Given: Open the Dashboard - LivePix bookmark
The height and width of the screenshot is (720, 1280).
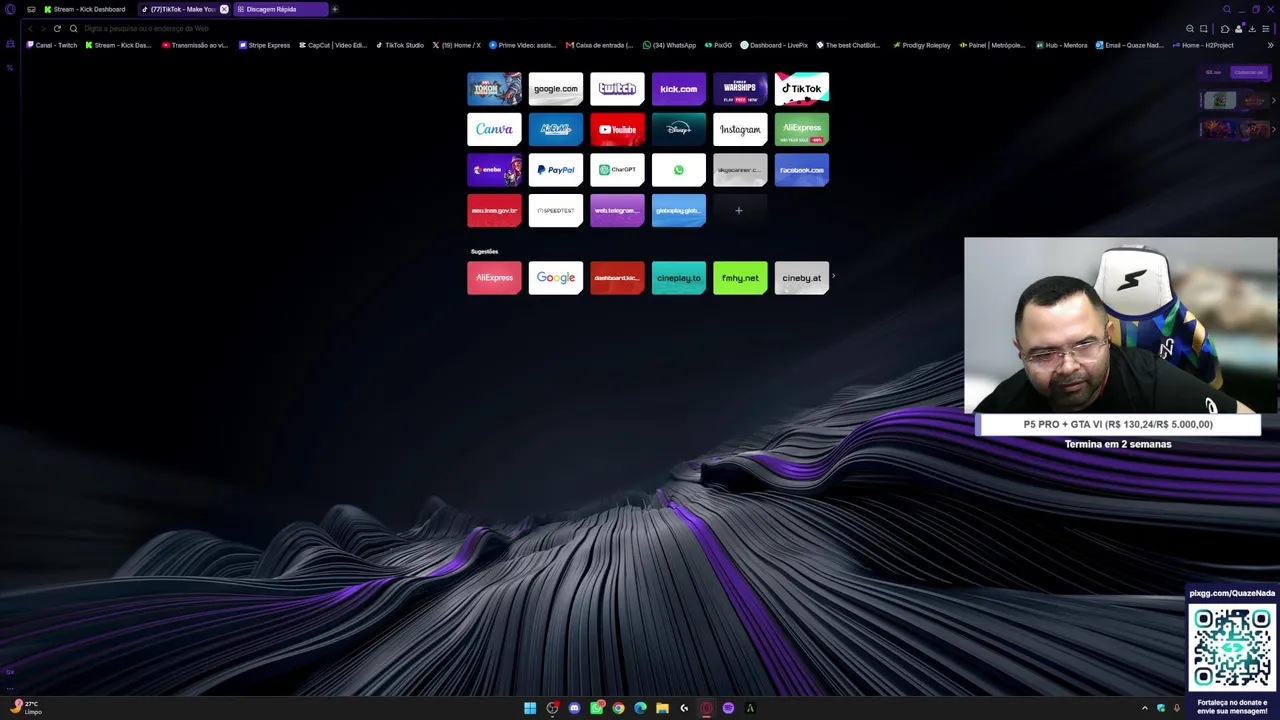Looking at the screenshot, I should click(x=774, y=45).
